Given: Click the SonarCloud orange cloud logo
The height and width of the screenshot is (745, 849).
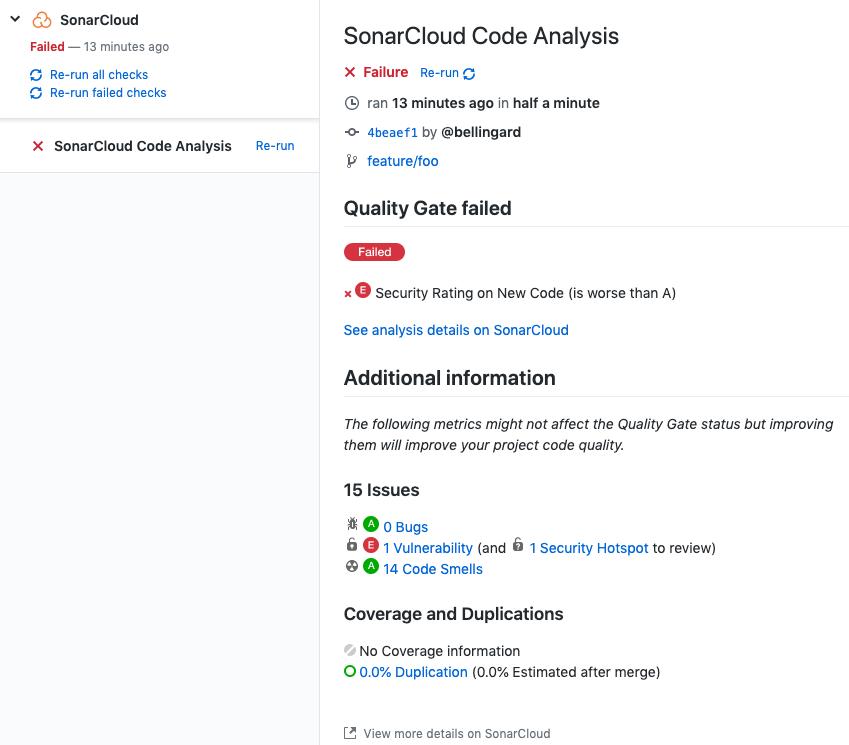Looking at the screenshot, I should pyautogui.click(x=42, y=20).
